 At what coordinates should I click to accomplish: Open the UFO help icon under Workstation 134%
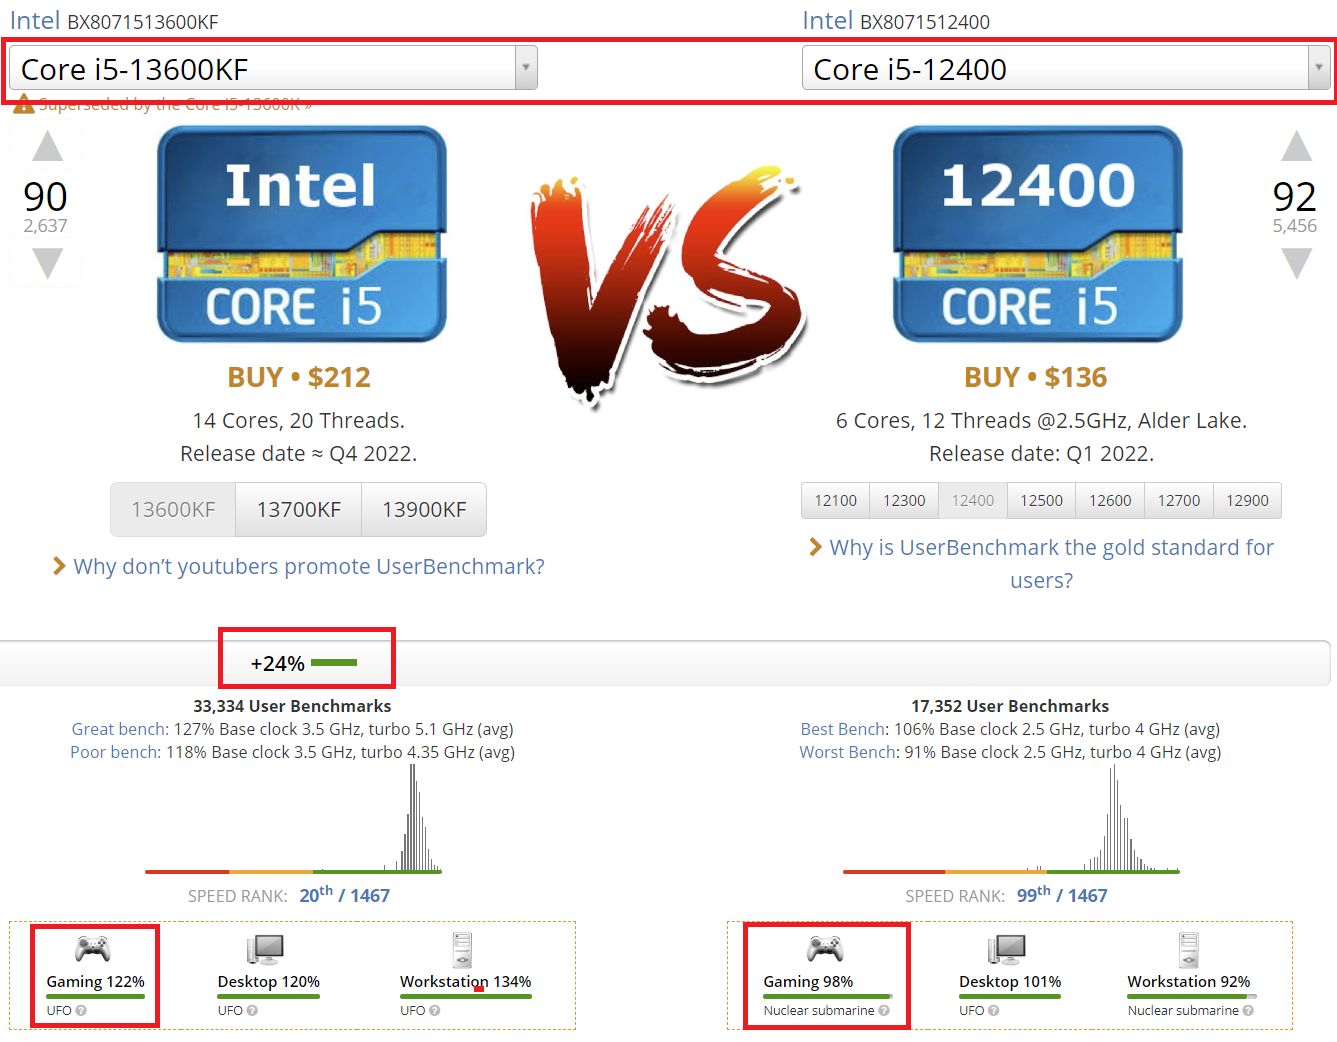point(434,1011)
